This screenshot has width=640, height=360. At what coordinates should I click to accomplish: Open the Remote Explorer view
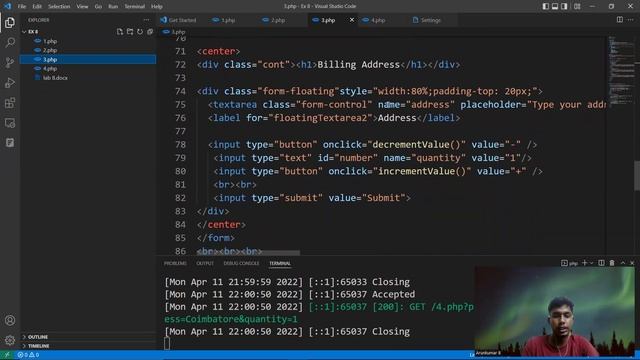10,122
